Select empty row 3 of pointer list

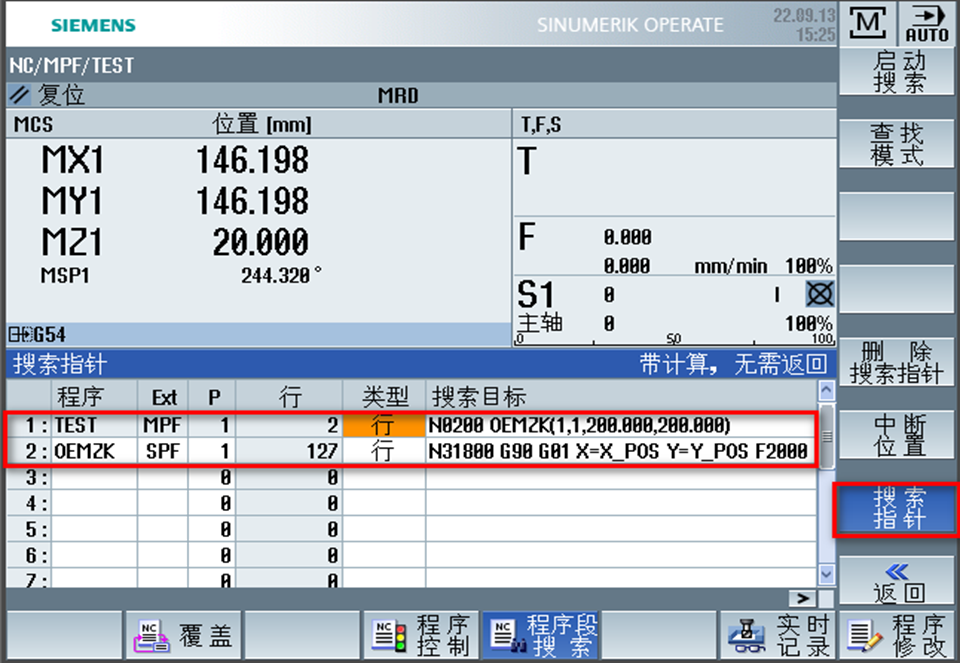[411, 477]
